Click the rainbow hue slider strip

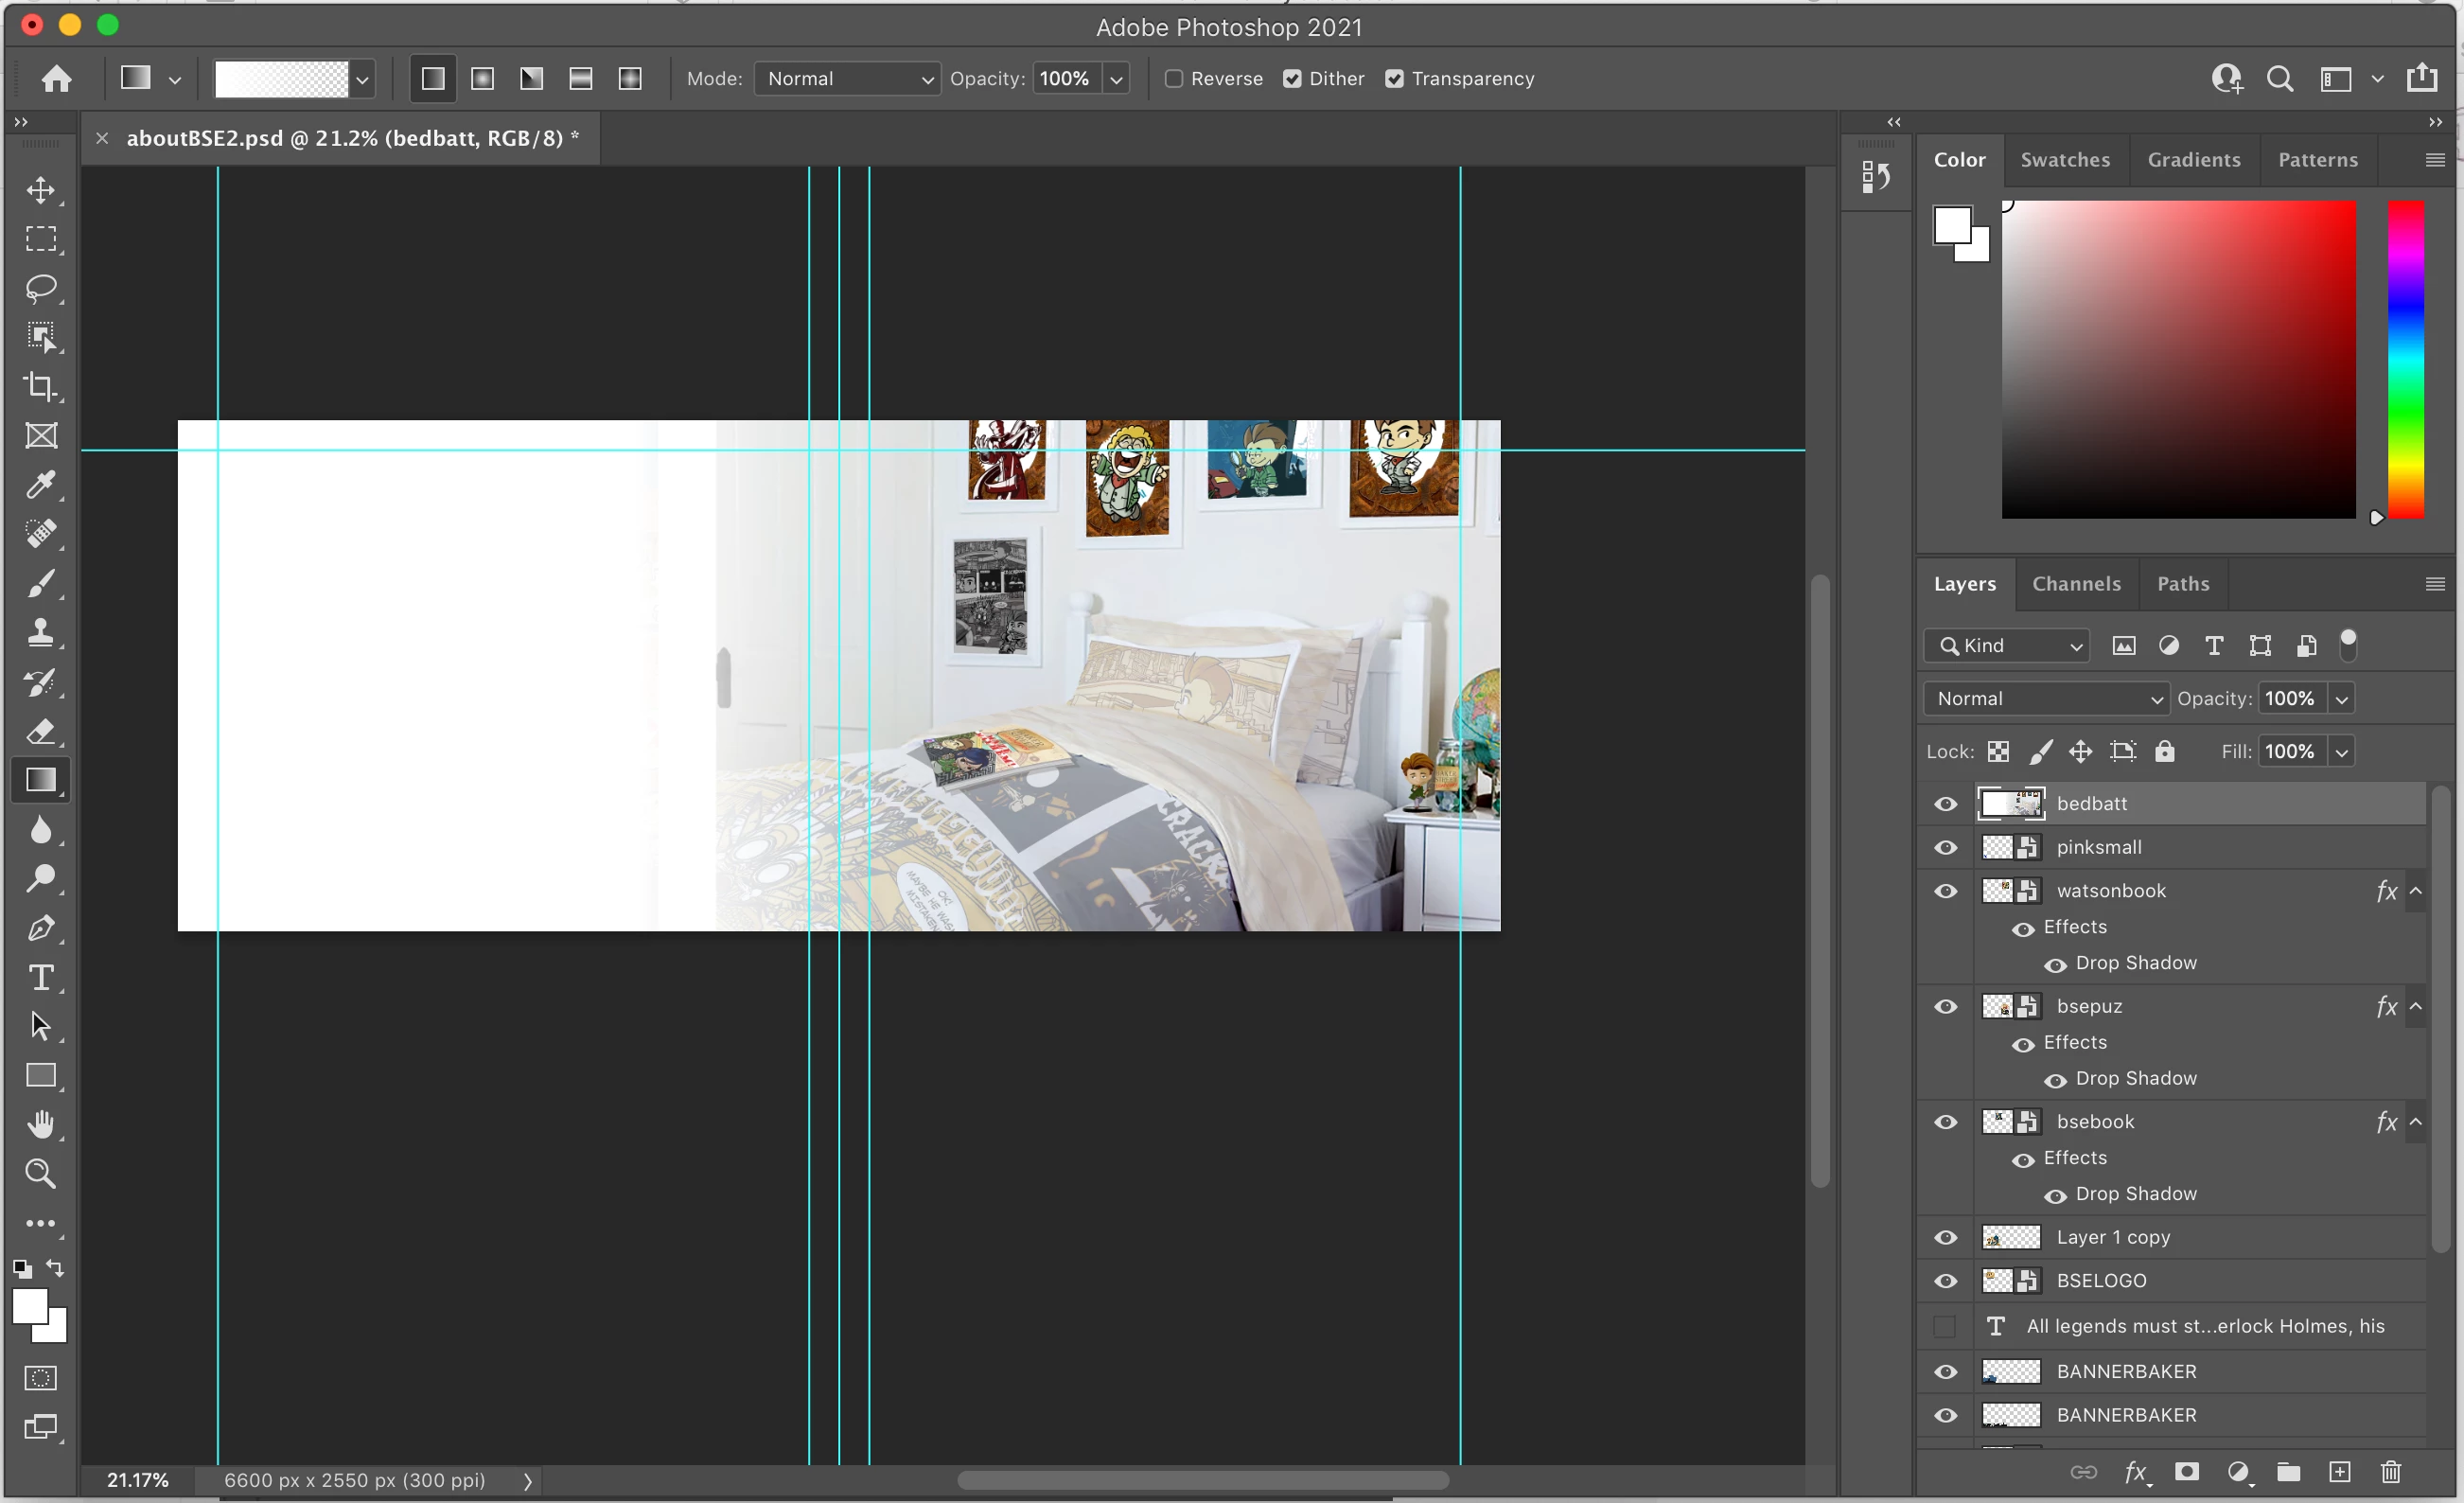(2406, 360)
